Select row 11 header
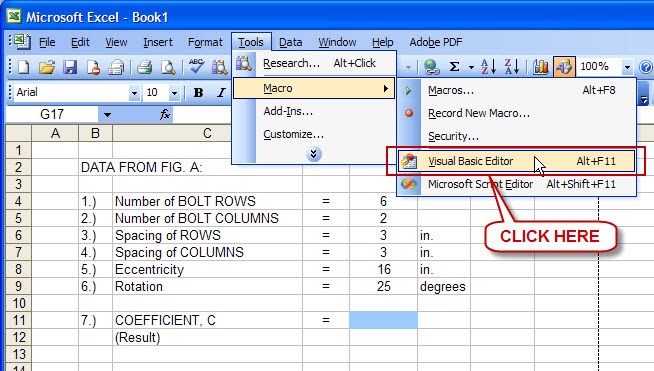Screen dimensions: 654x371 19,320
